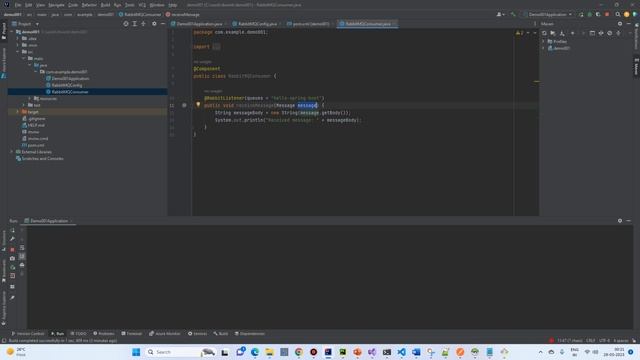Open the Navigate menu
Viewport: 640px width, 360px height.
pyautogui.click(x=56, y=5)
